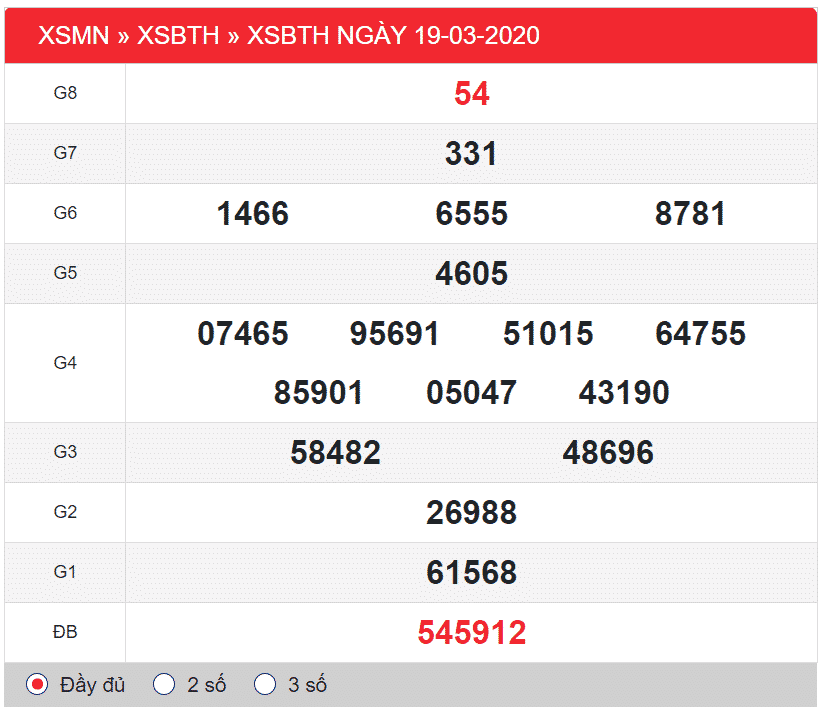The width and height of the screenshot is (825, 715).
Task: Click the G6 number 1466
Action: coord(252,214)
